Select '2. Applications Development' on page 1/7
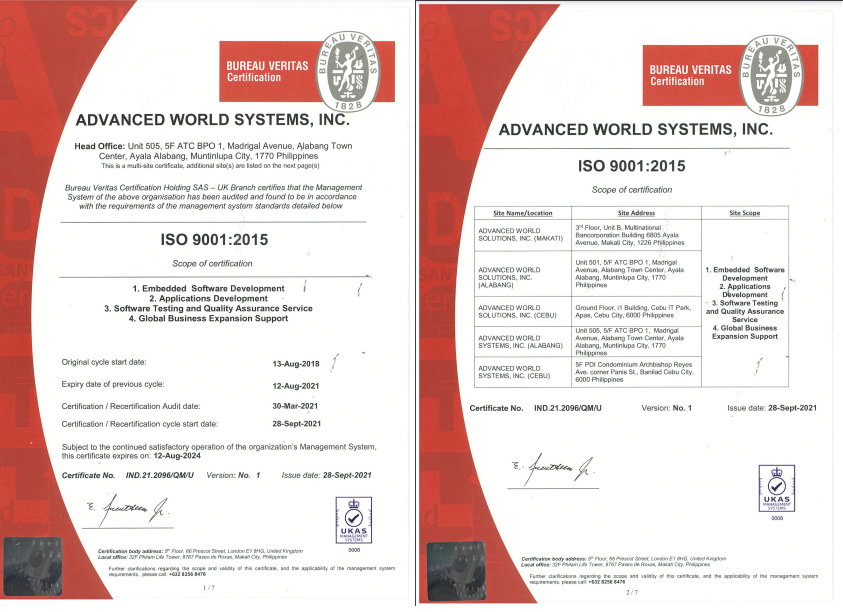Viewport: 843px width, 612px height. pos(209,298)
